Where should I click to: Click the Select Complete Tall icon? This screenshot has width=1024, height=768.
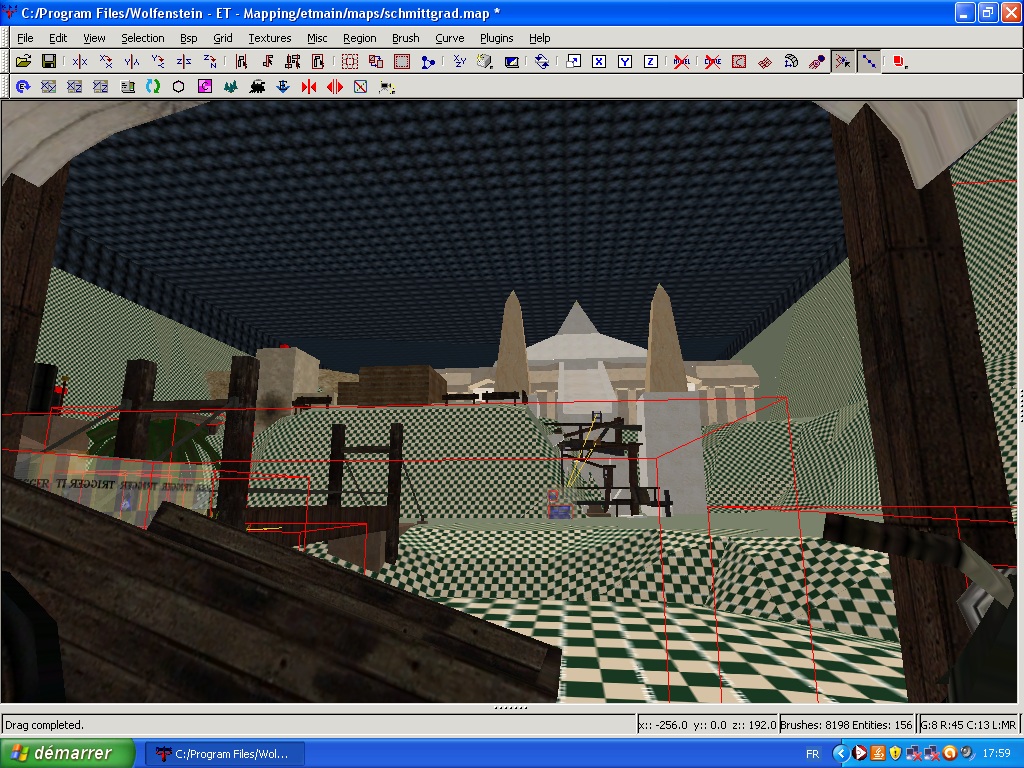click(x=242, y=61)
